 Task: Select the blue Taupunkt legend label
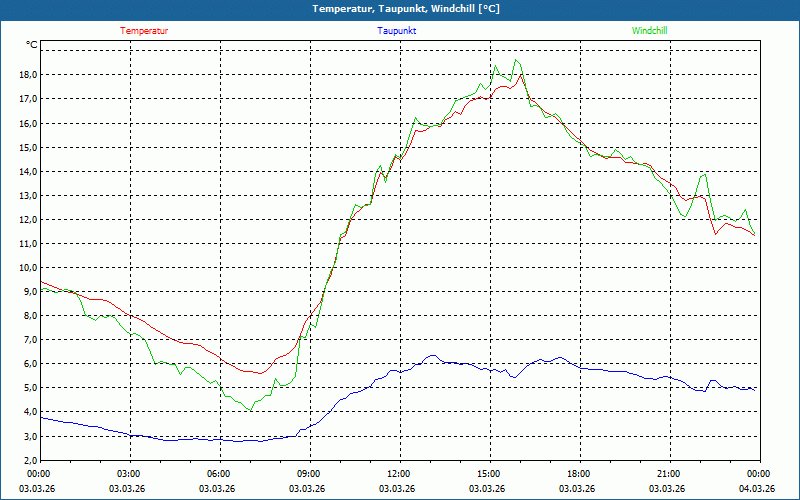(397, 30)
